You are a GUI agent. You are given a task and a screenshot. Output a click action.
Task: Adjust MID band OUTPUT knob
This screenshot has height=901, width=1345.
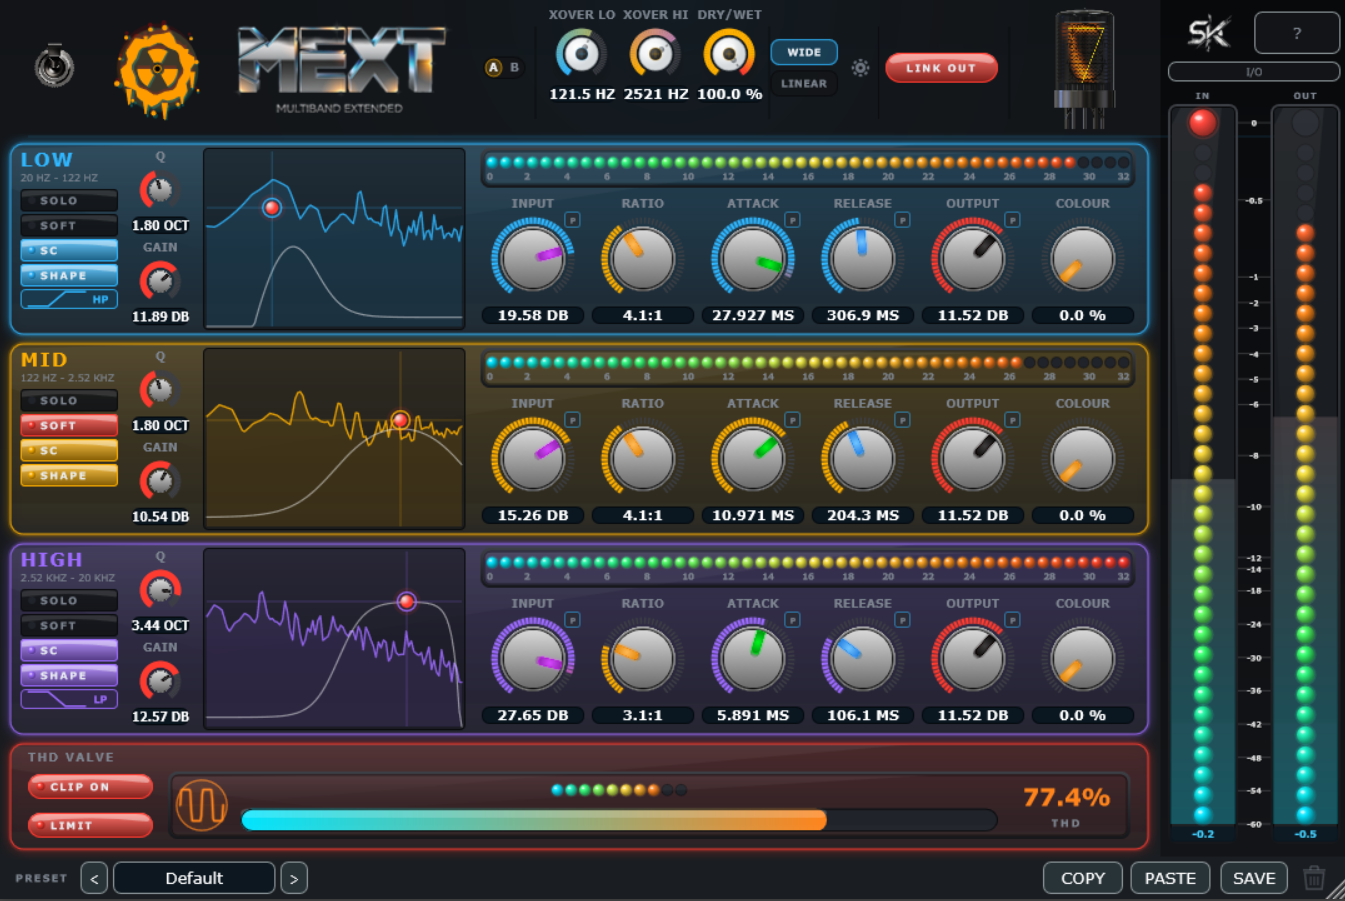[x=973, y=458]
